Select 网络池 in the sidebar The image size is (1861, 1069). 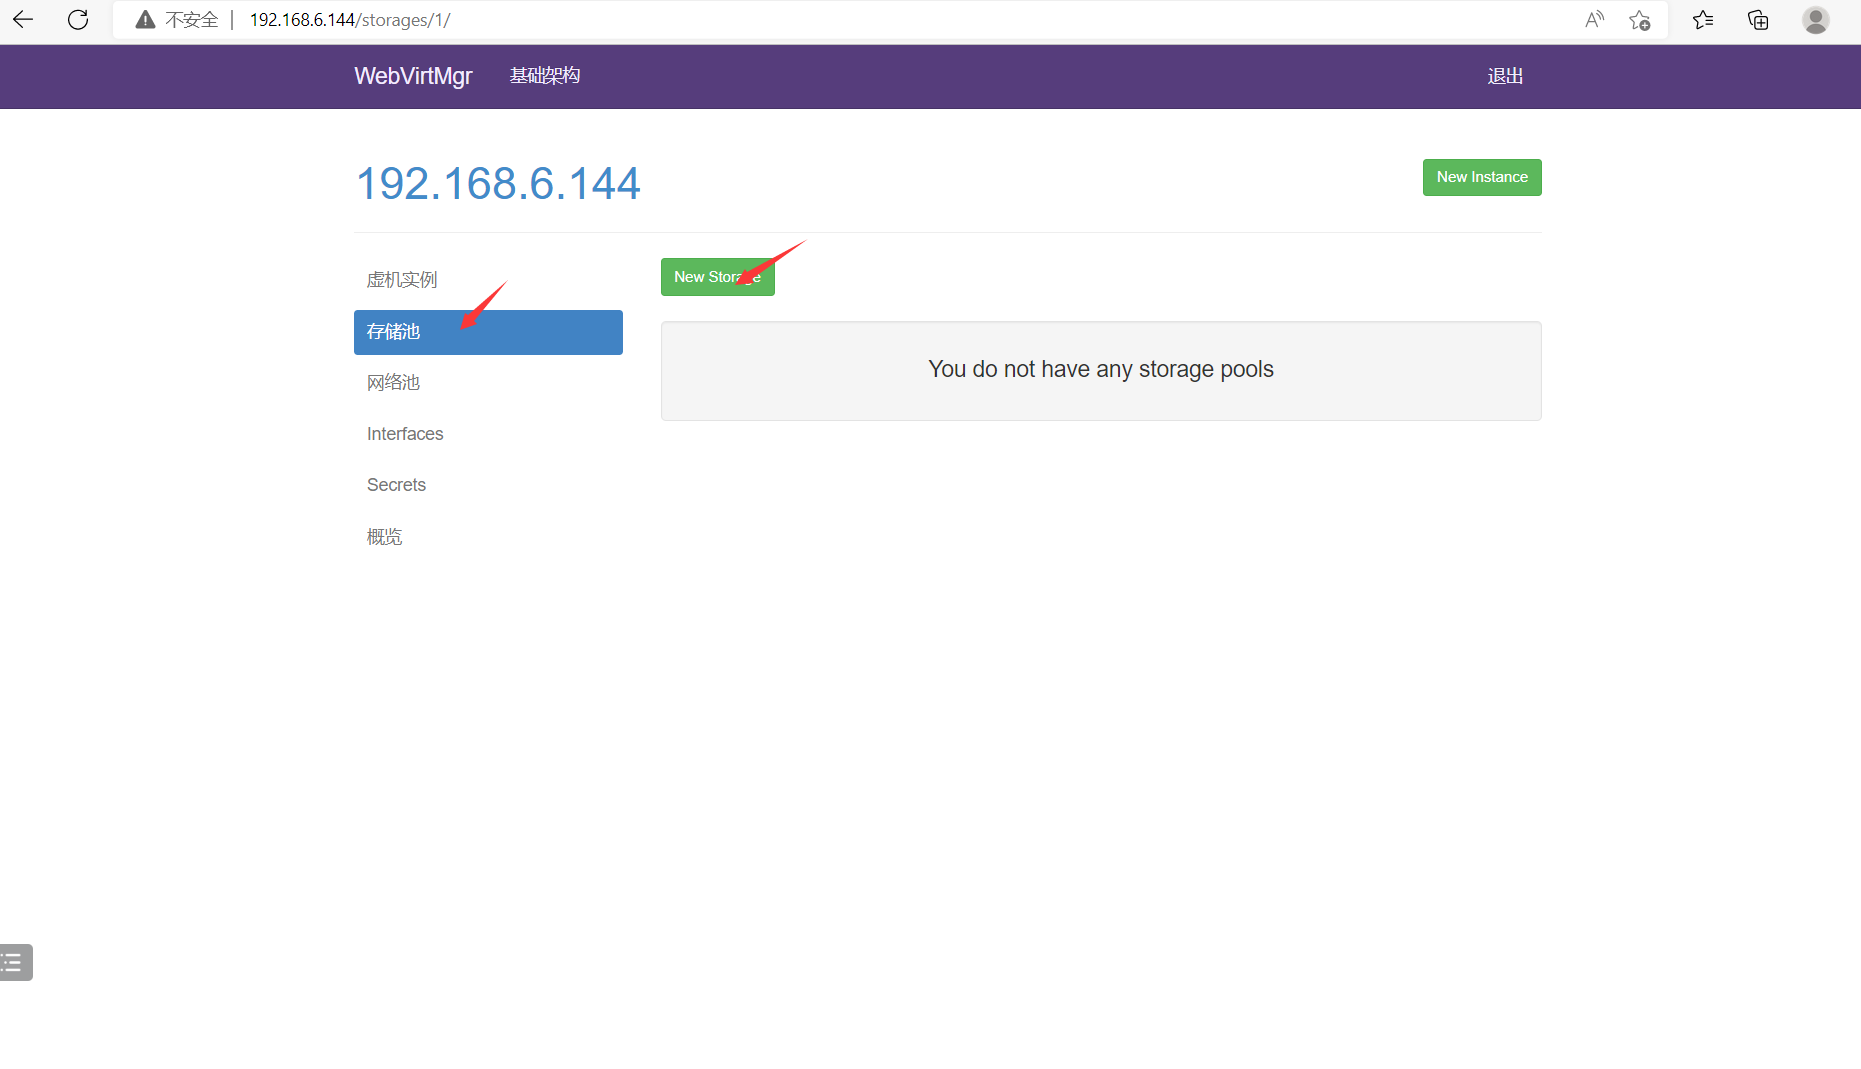tap(488, 383)
